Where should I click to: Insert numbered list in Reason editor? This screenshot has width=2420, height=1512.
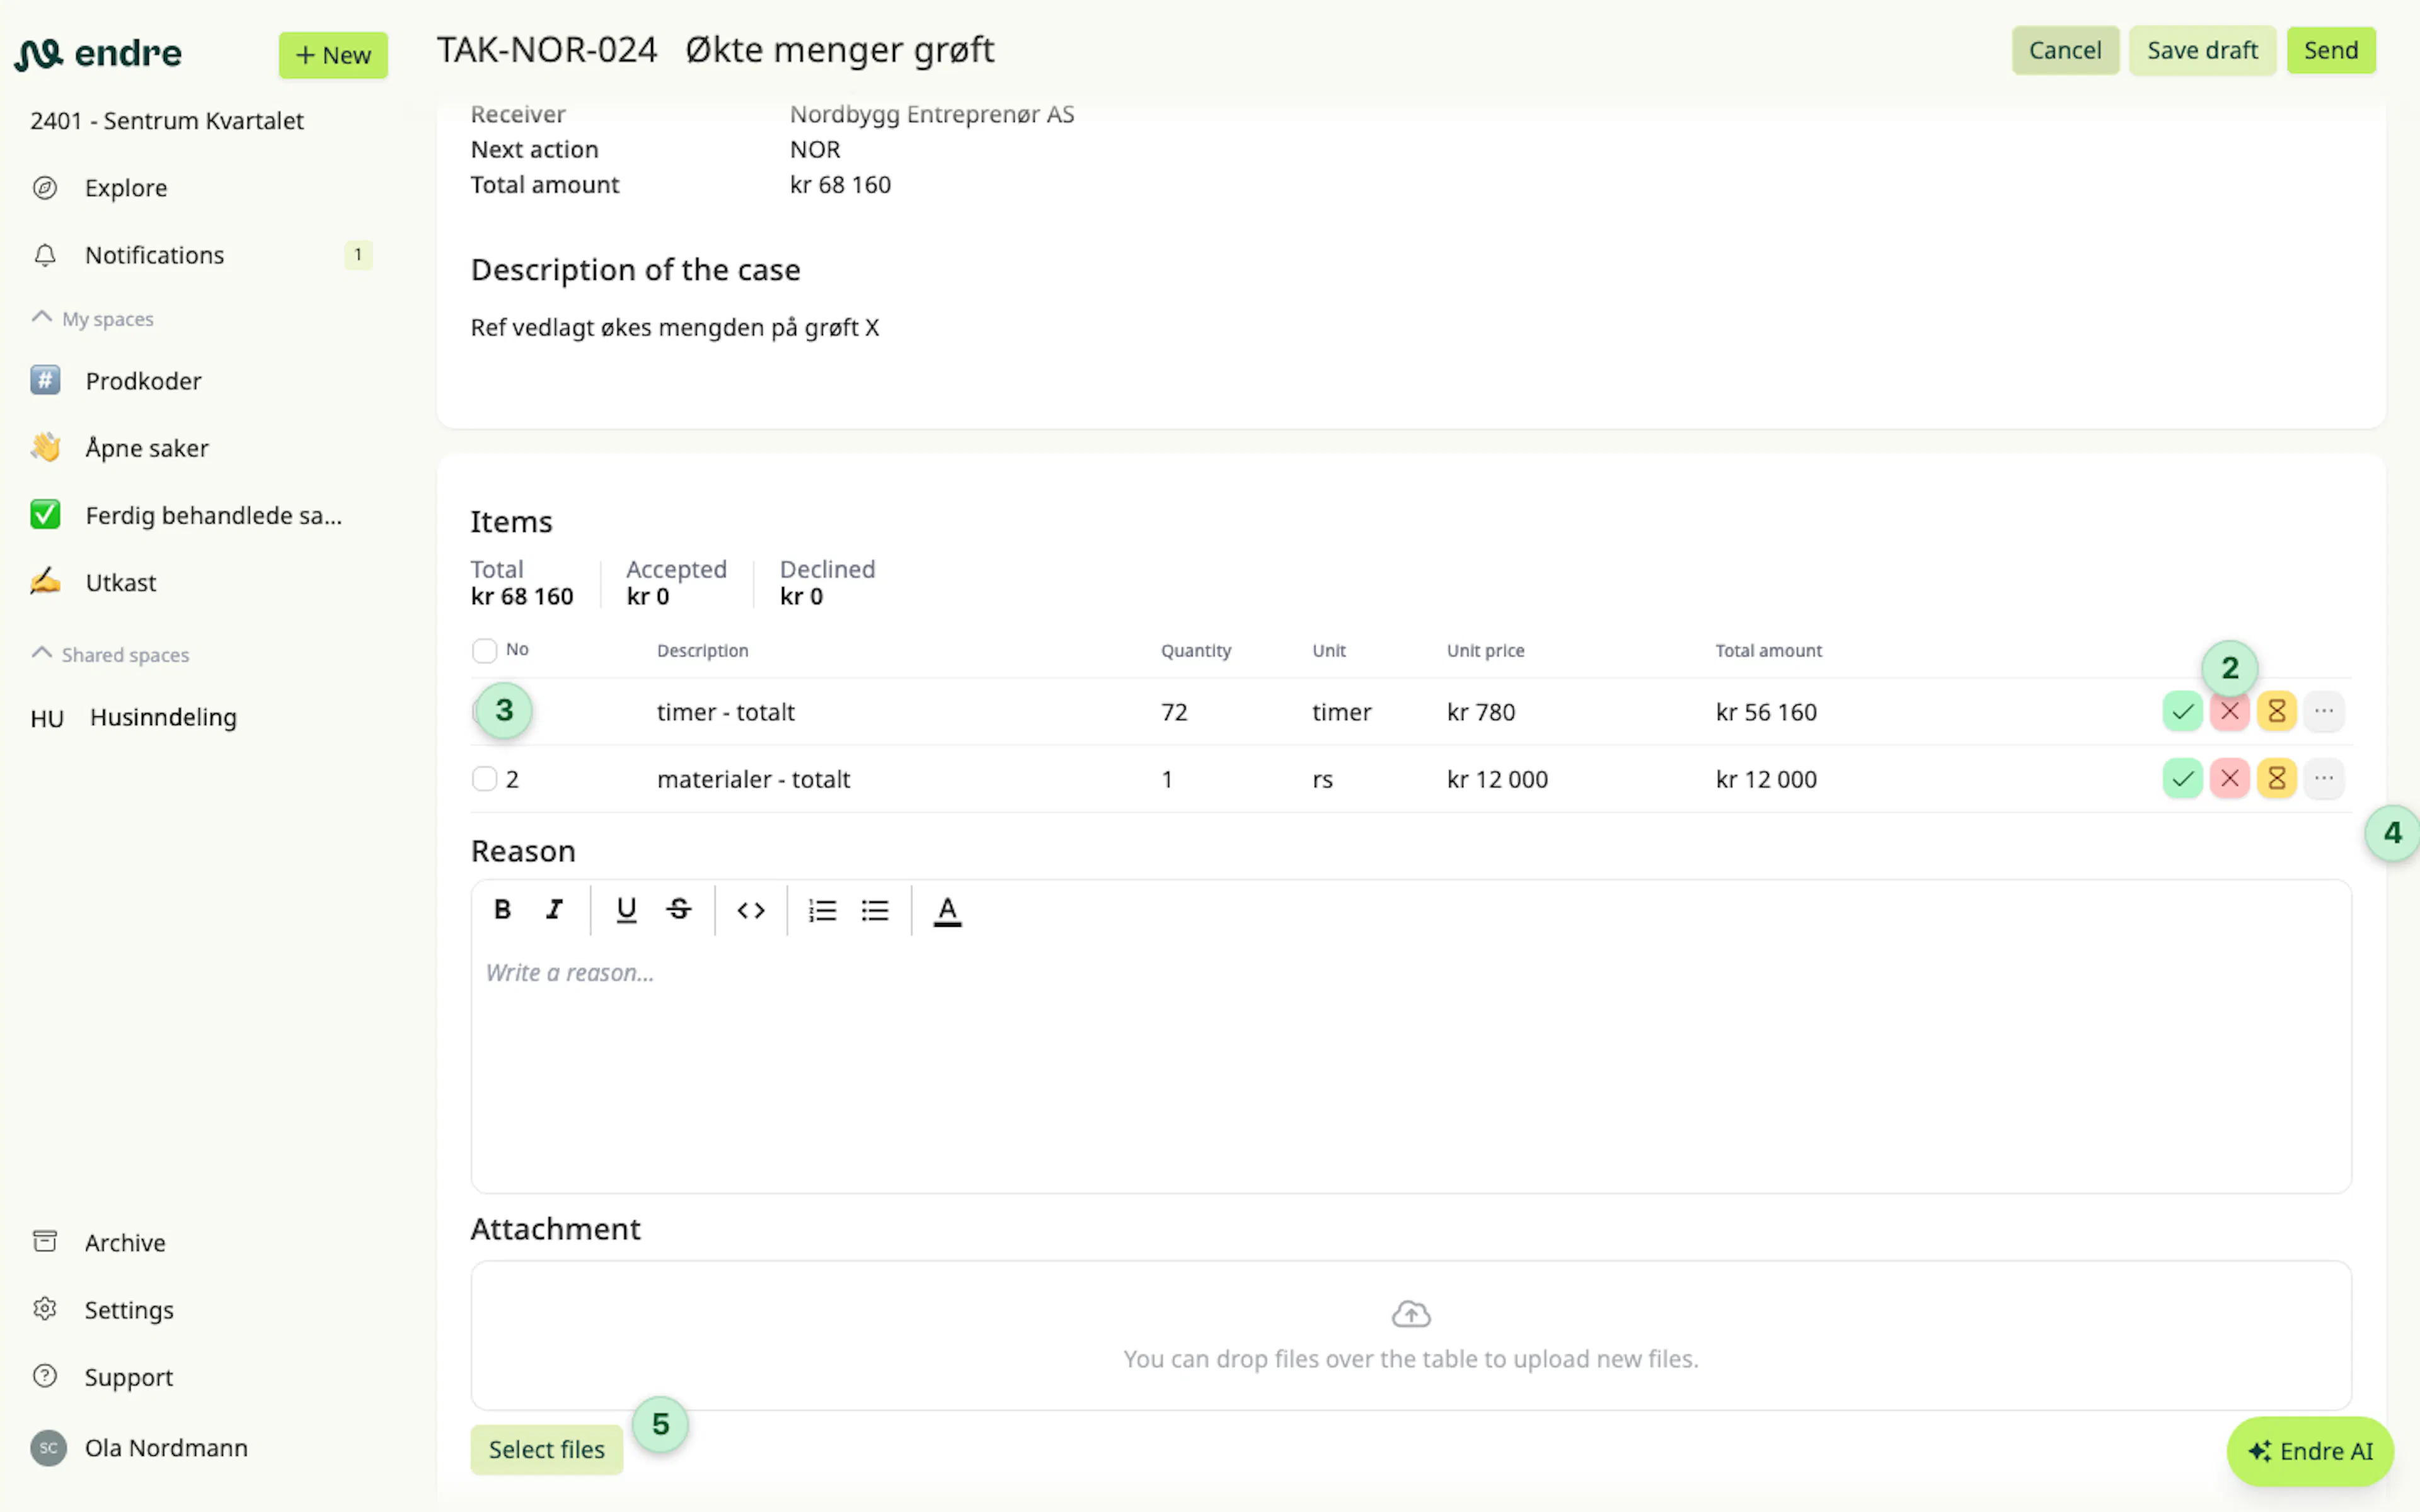tap(822, 910)
